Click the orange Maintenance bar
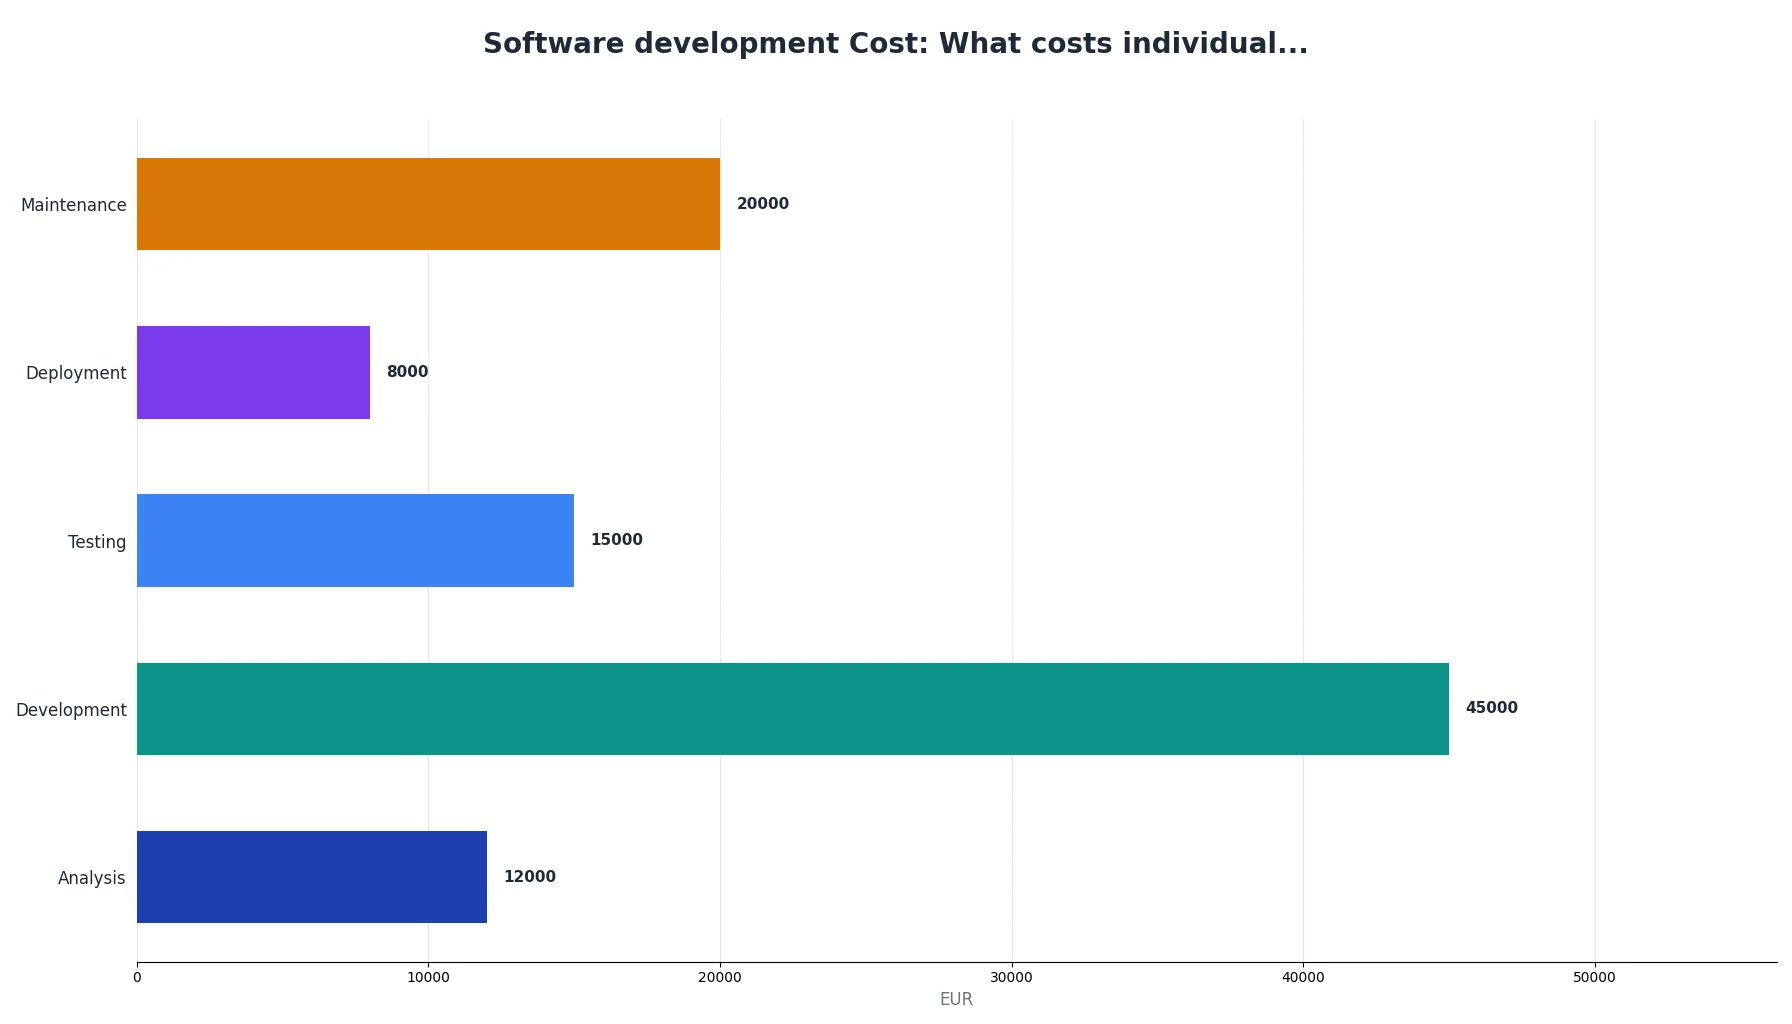This screenshot has height=1024, width=1792. pyautogui.click(x=428, y=204)
